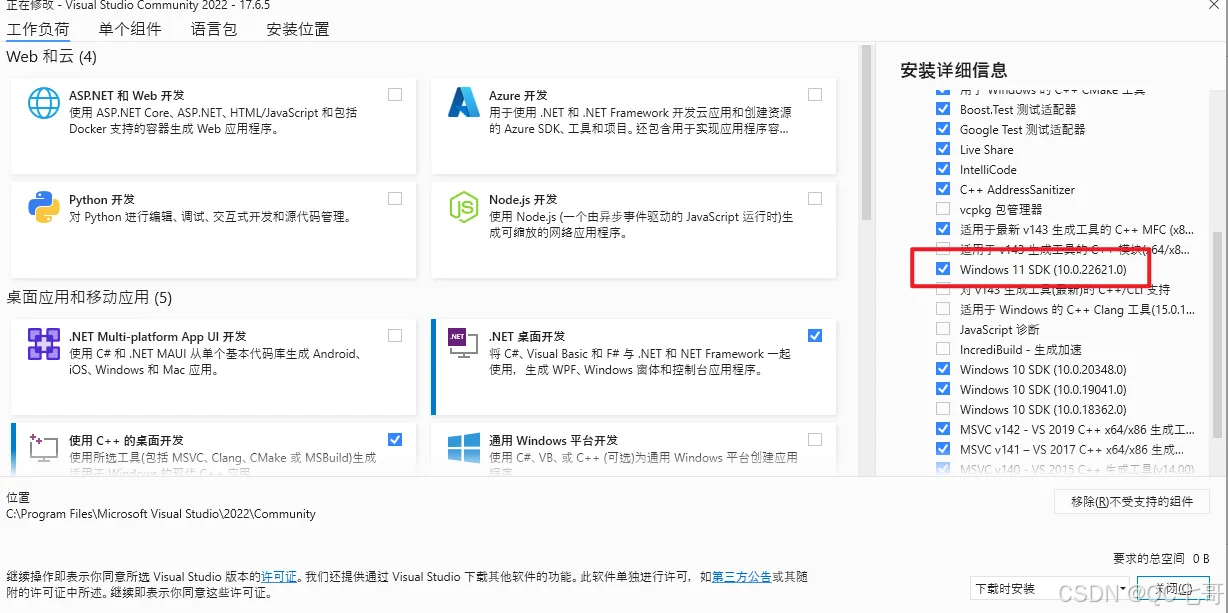
Task: Enable the ASP.NET 和 Web 开发 workload checkbox
Action: coord(395,95)
